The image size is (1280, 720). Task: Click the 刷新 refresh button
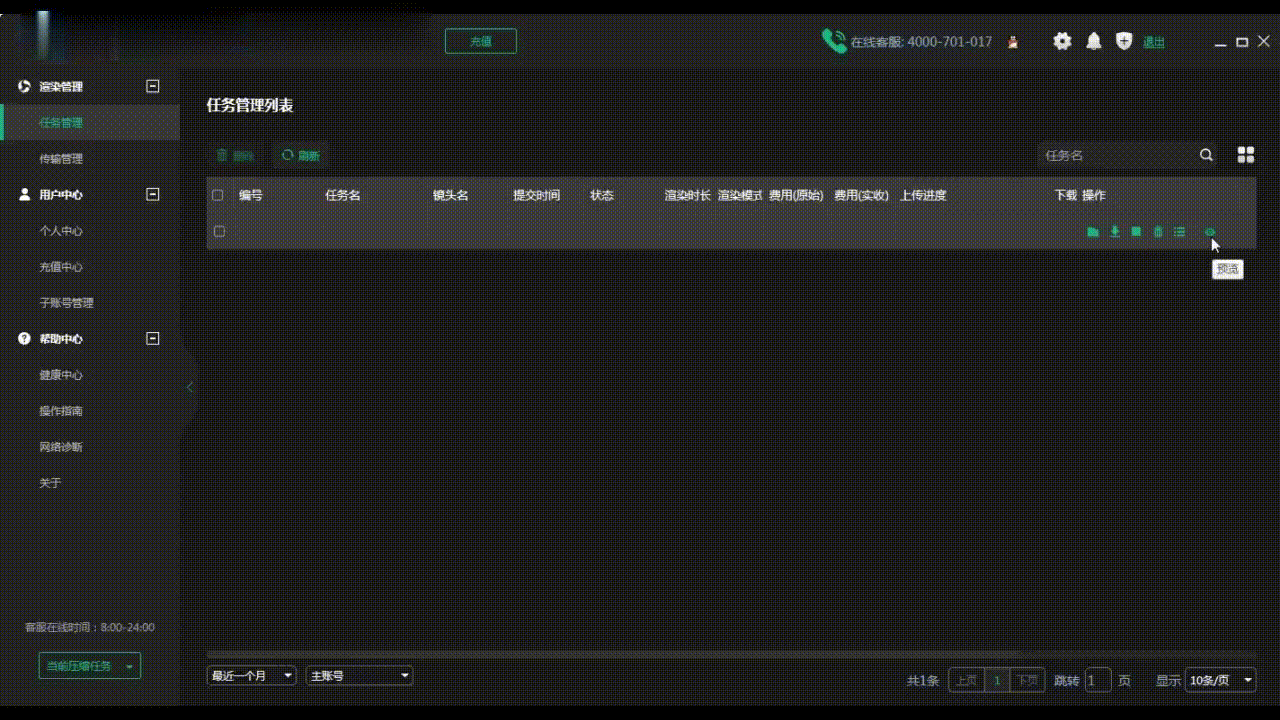pos(301,156)
